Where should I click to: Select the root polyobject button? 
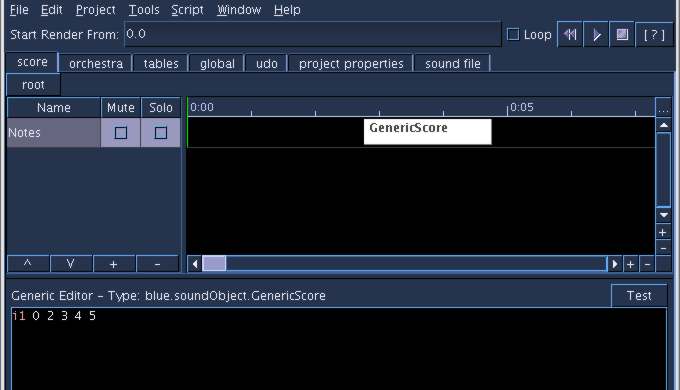click(33, 85)
